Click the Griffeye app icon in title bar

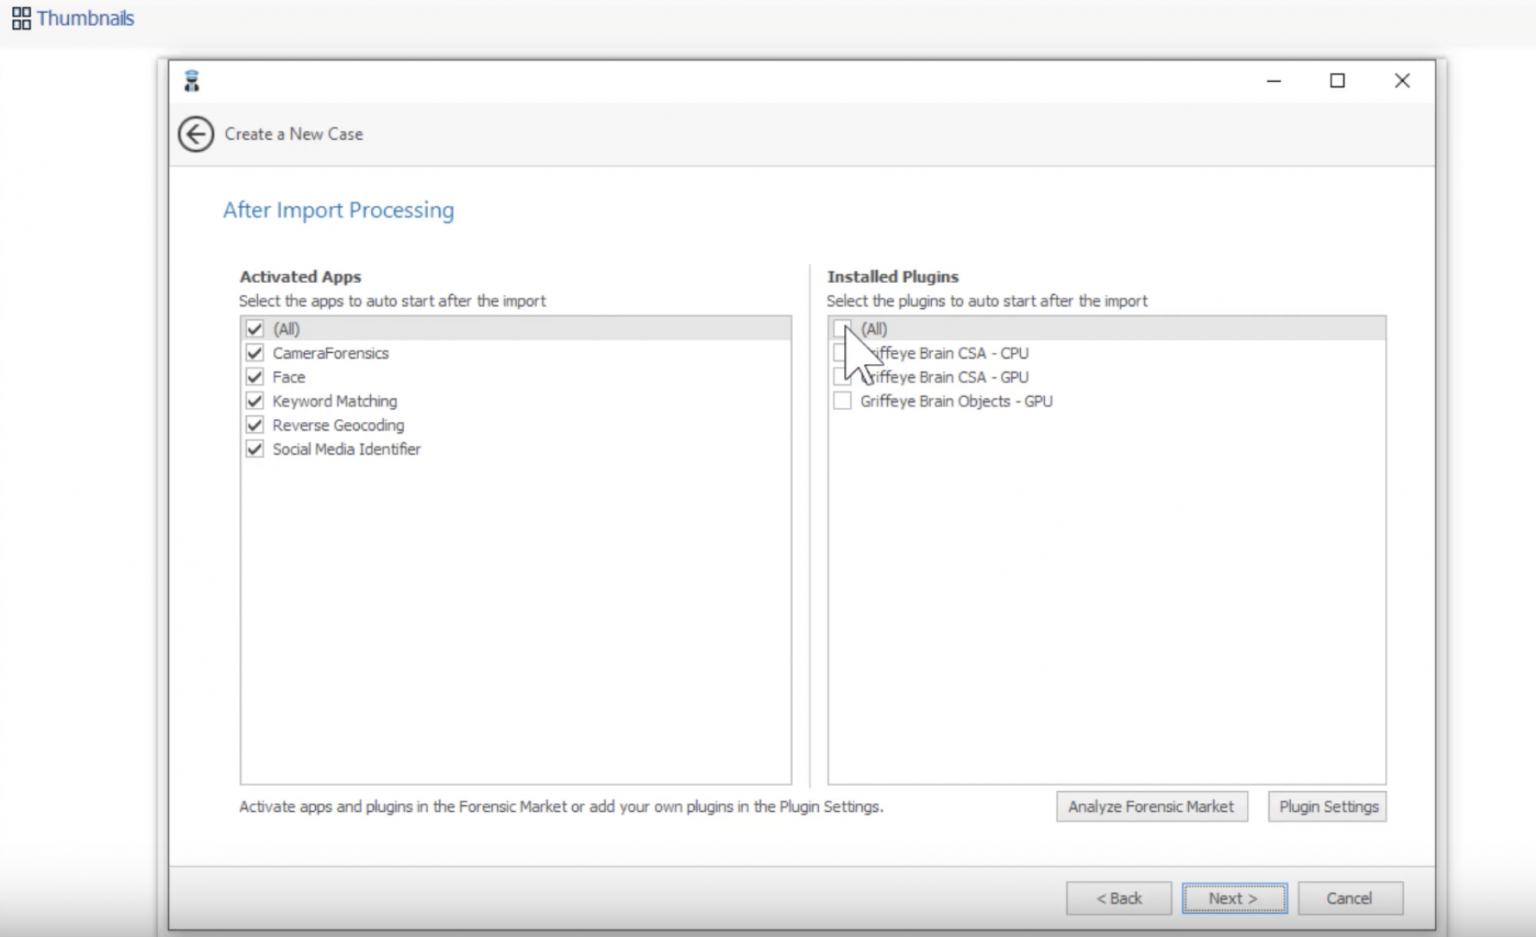192,81
